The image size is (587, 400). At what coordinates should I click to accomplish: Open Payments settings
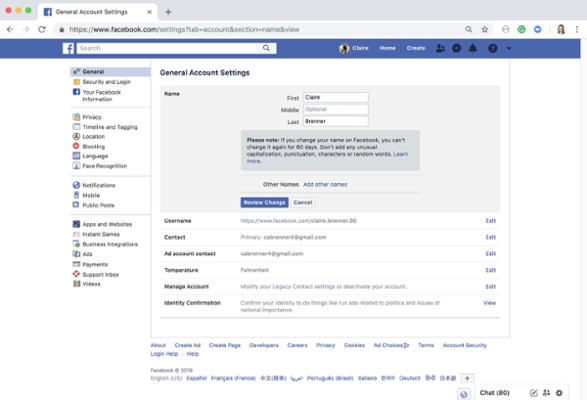95,264
